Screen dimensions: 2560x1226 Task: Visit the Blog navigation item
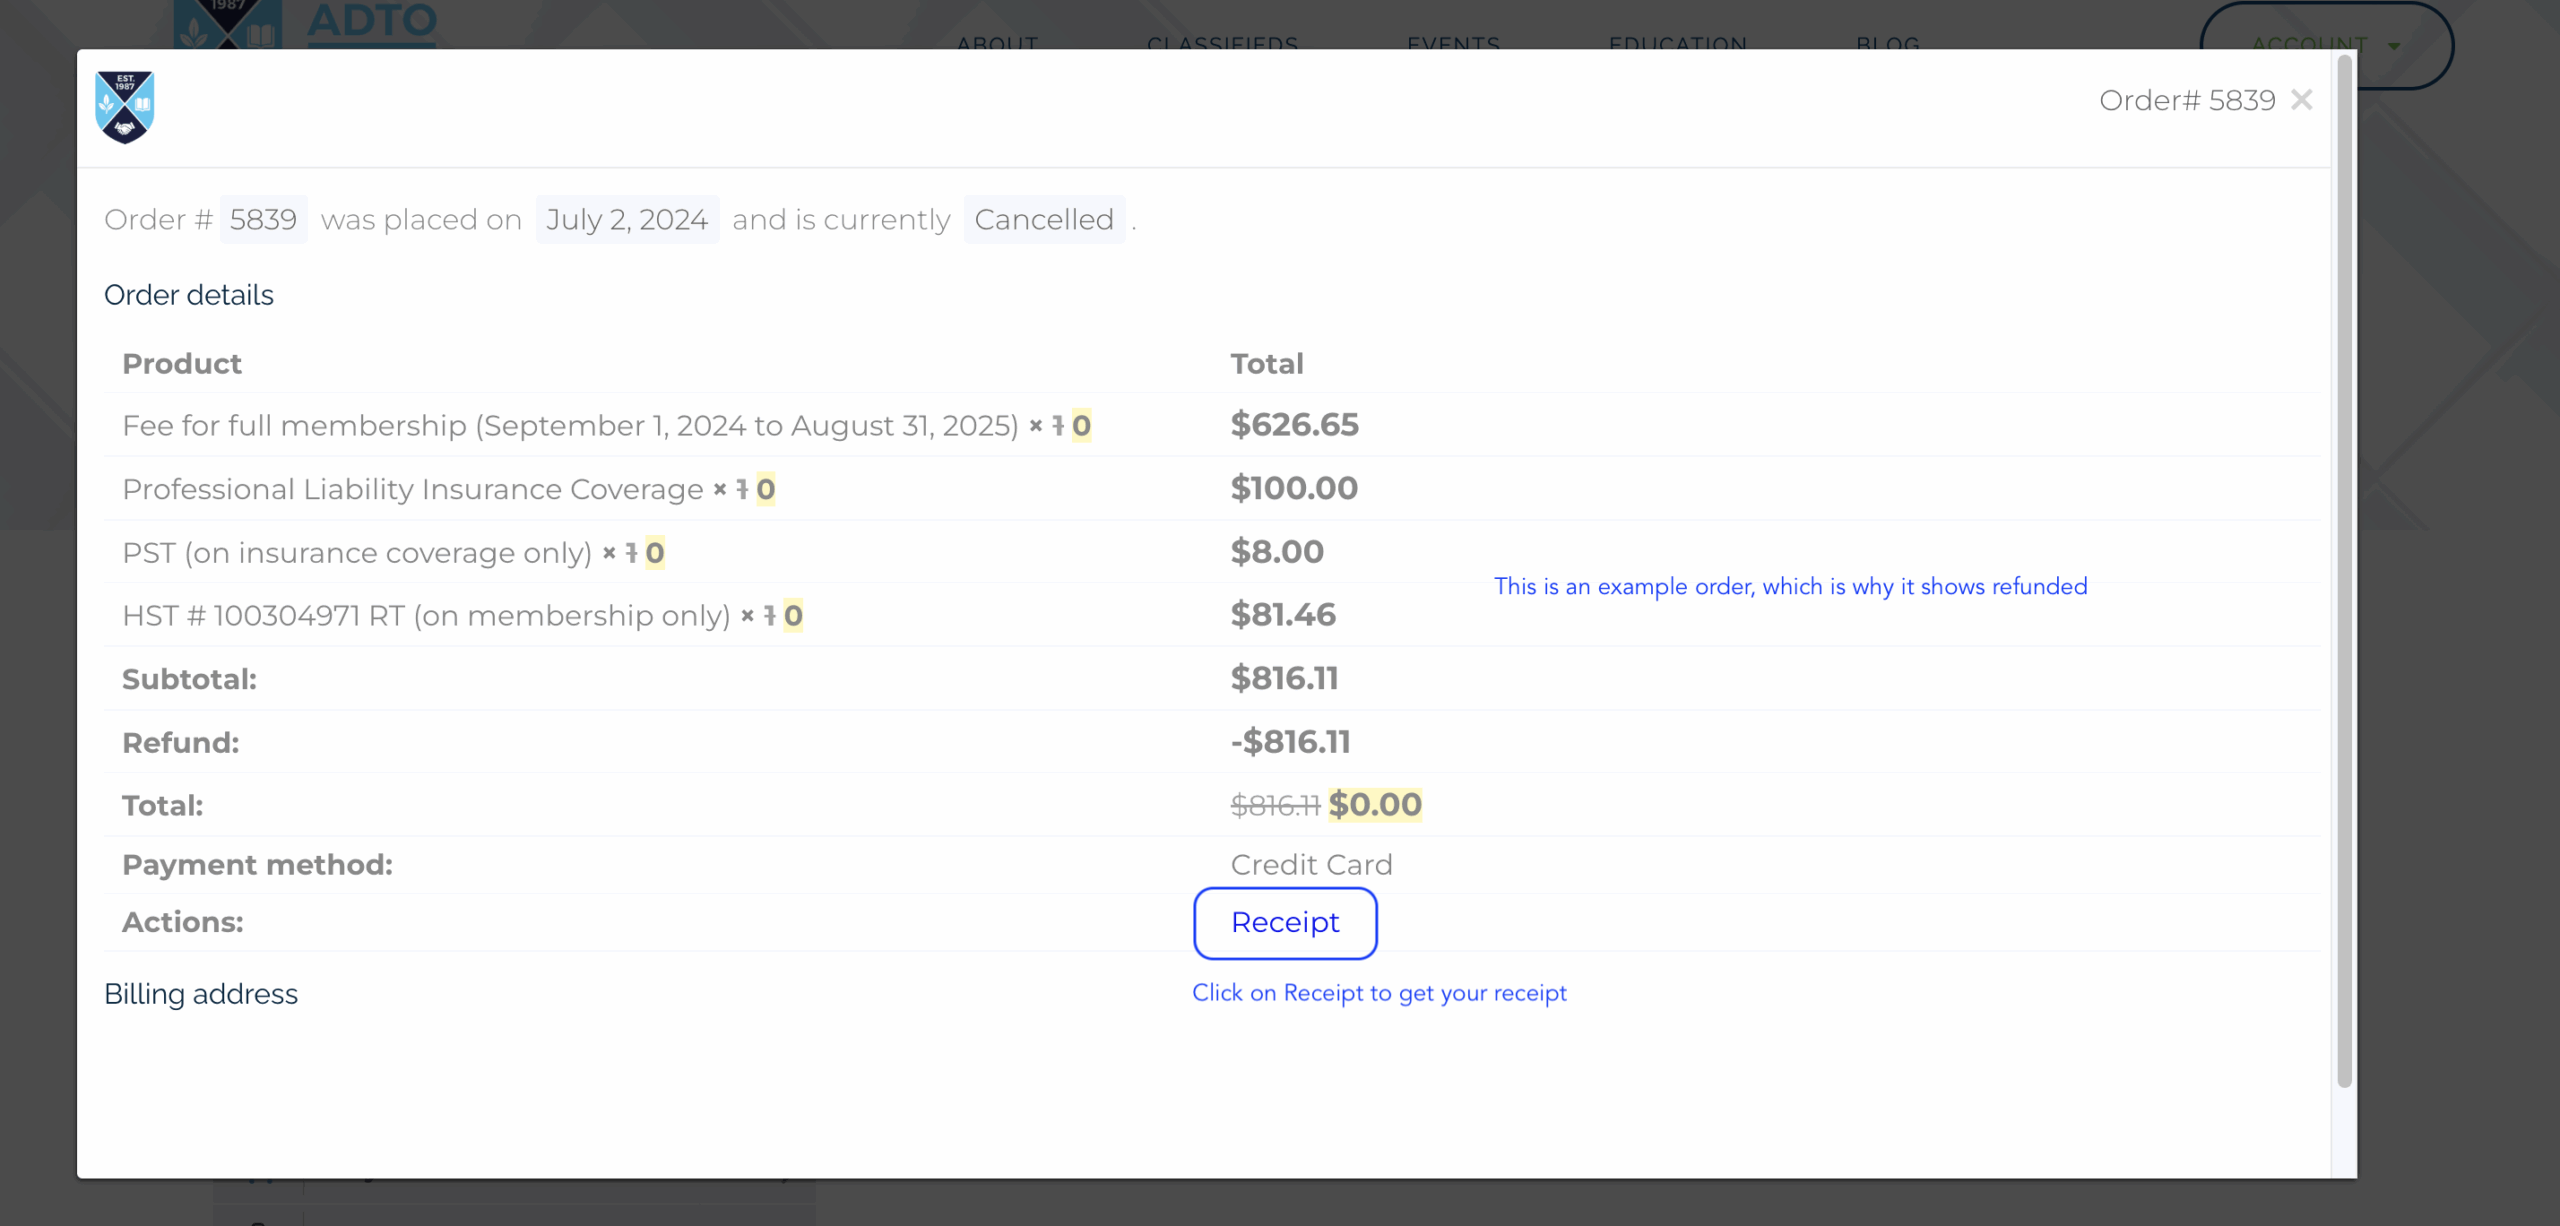(x=1888, y=43)
